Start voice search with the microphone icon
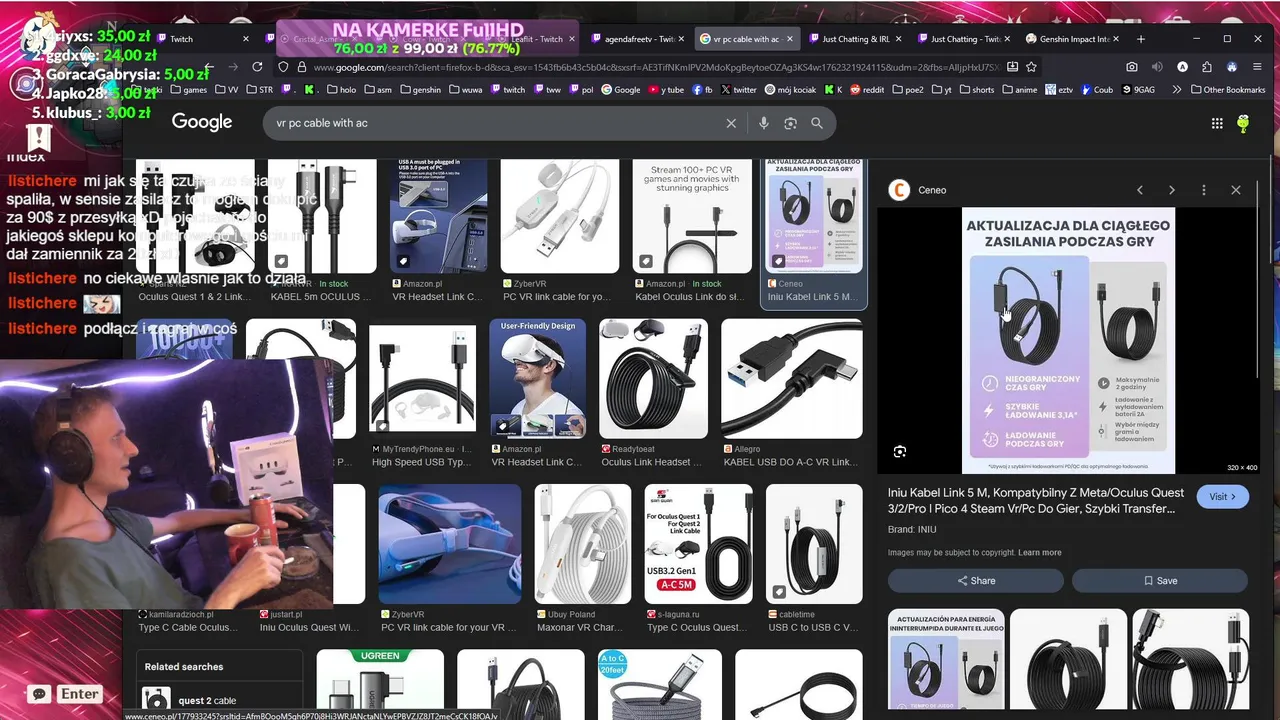The width and height of the screenshot is (1280, 720). pyautogui.click(x=764, y=123)
